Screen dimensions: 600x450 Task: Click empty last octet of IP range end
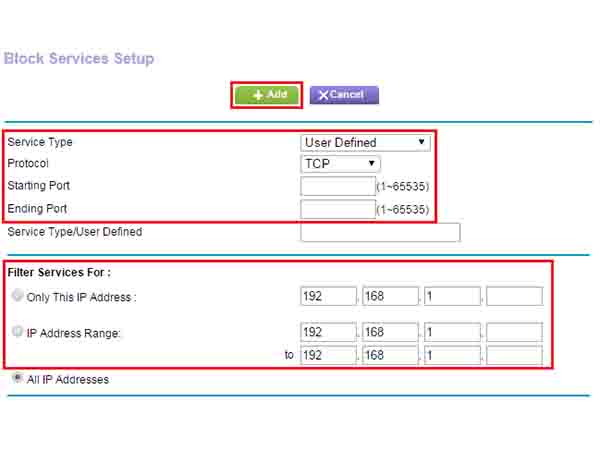click(x=514, y=355)
